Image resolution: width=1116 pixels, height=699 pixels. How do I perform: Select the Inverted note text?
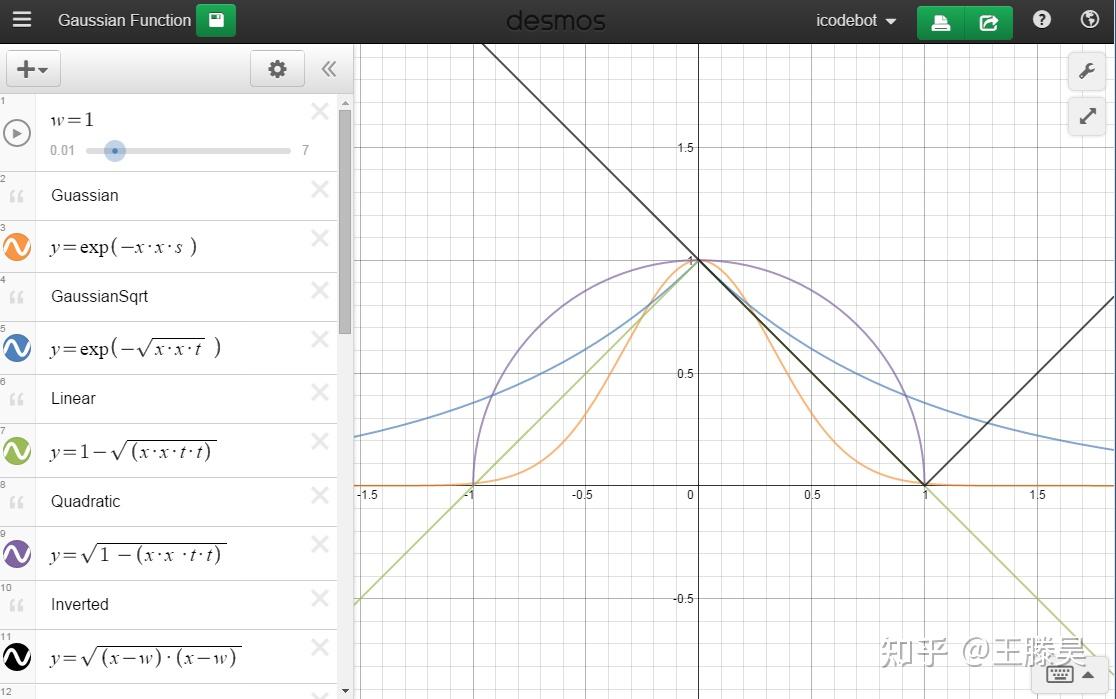tap(80, 605)
